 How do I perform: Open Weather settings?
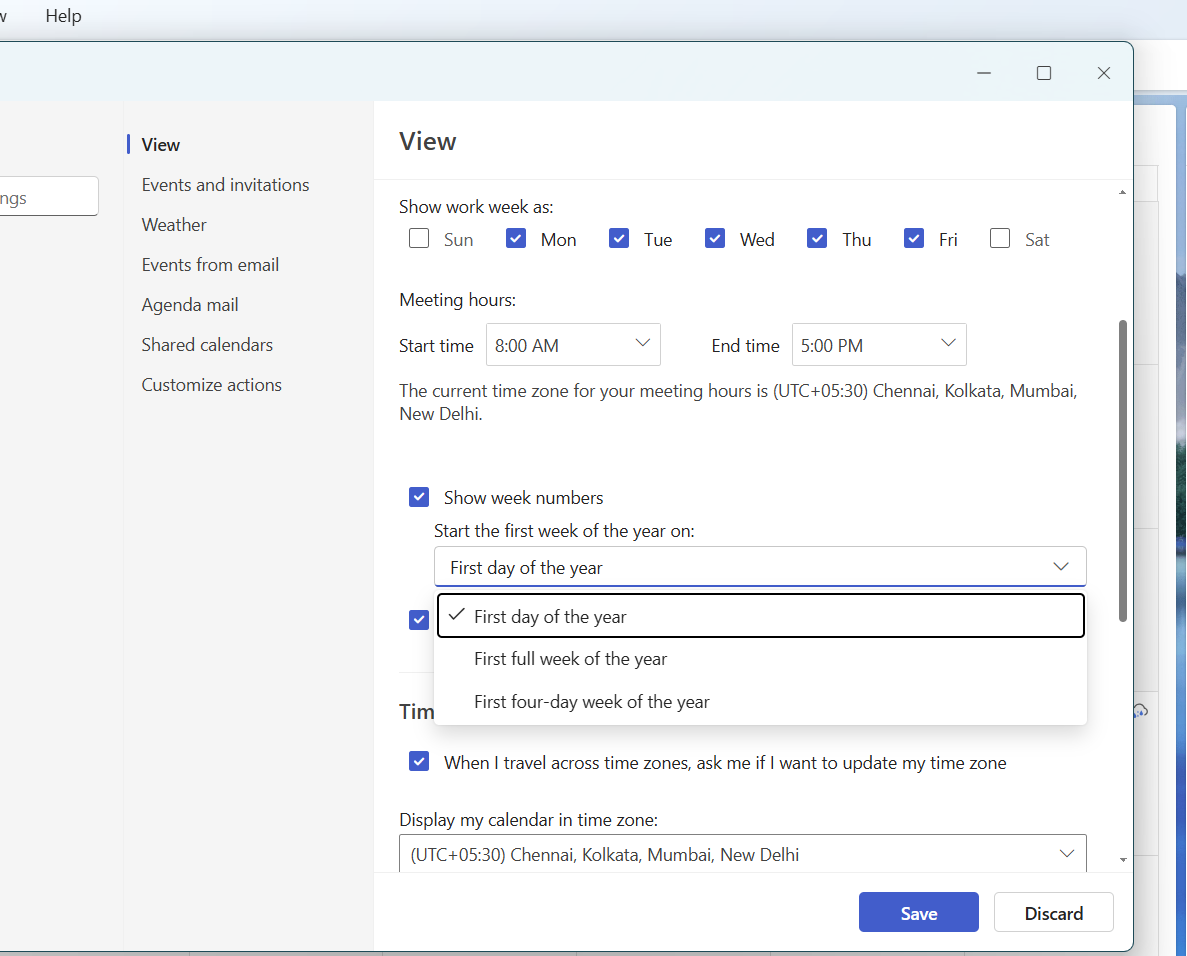174,225
